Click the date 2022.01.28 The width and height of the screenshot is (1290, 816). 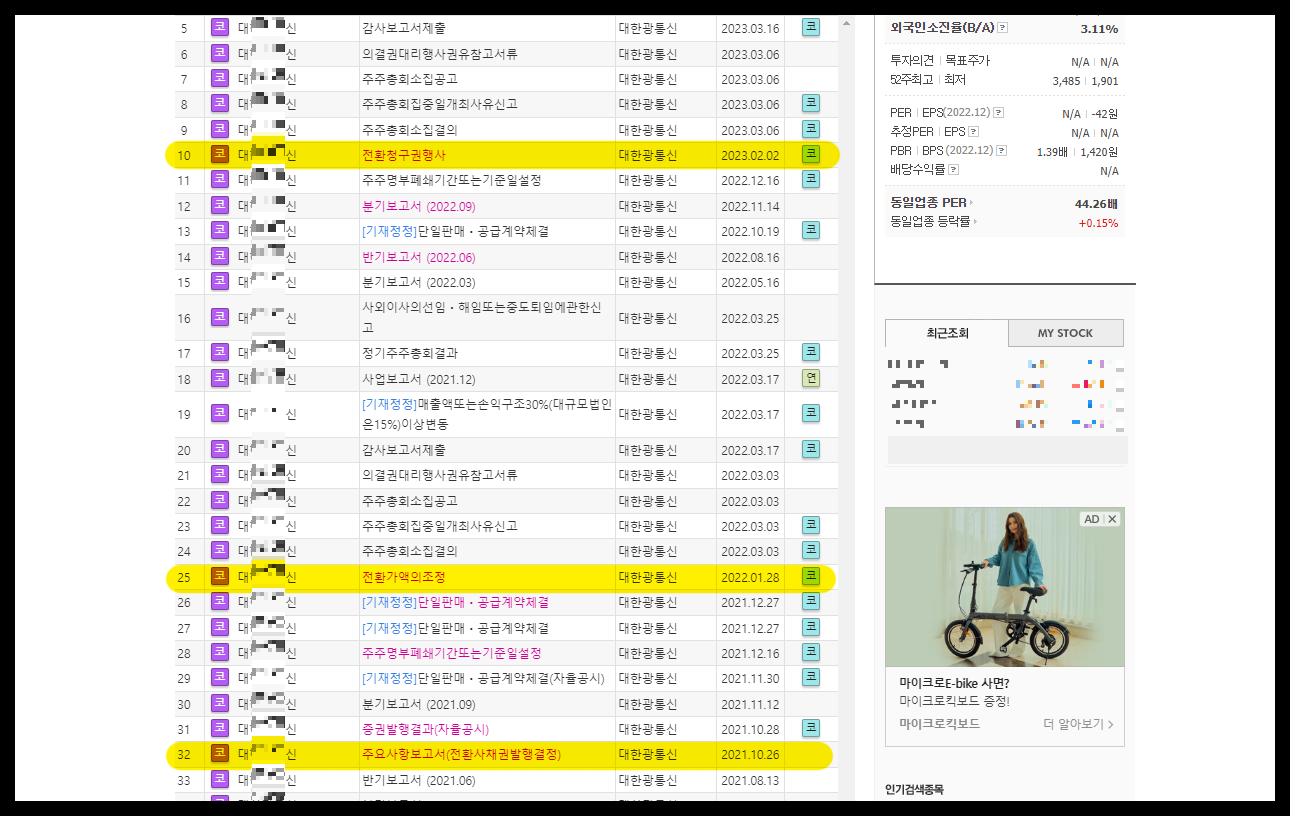(x=750, y=577)
